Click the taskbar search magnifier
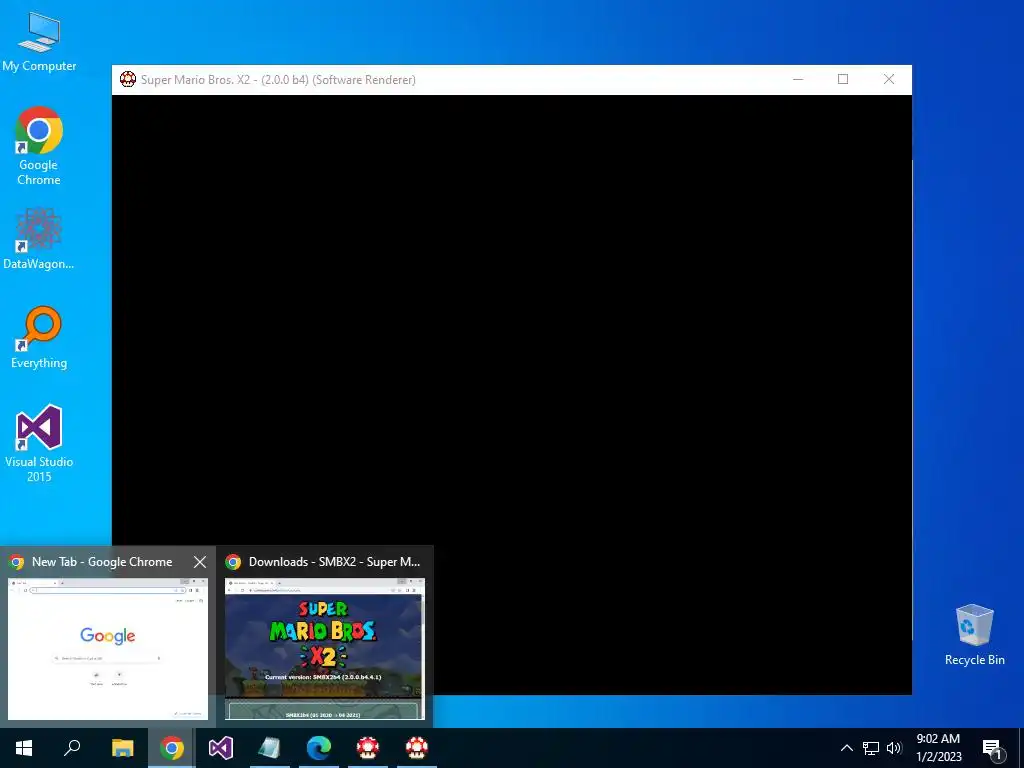Viewport: 1024px width, 768px height. point(72,748)
